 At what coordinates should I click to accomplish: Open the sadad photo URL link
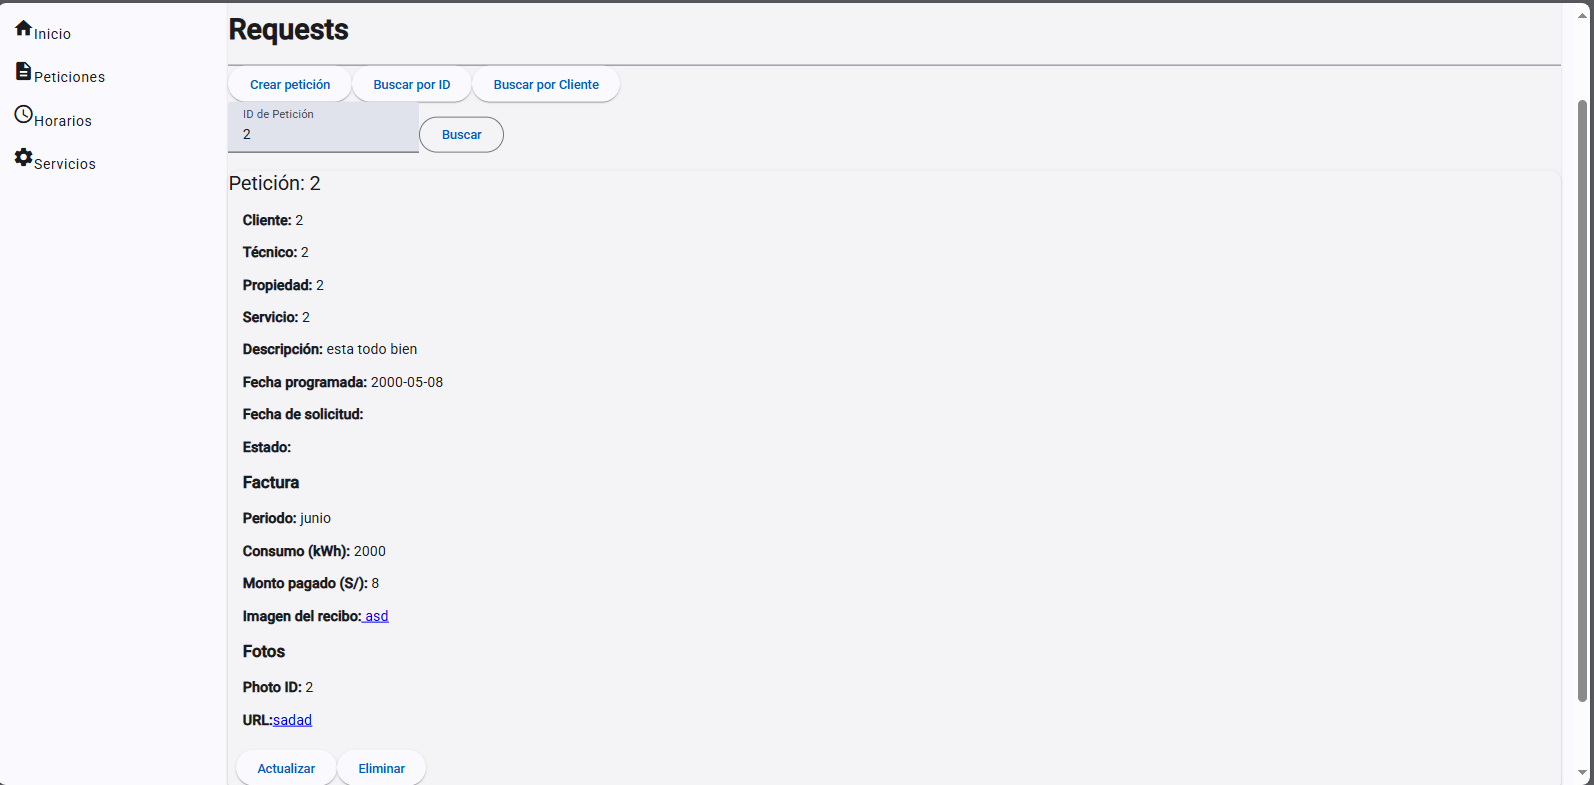(292, 720)
